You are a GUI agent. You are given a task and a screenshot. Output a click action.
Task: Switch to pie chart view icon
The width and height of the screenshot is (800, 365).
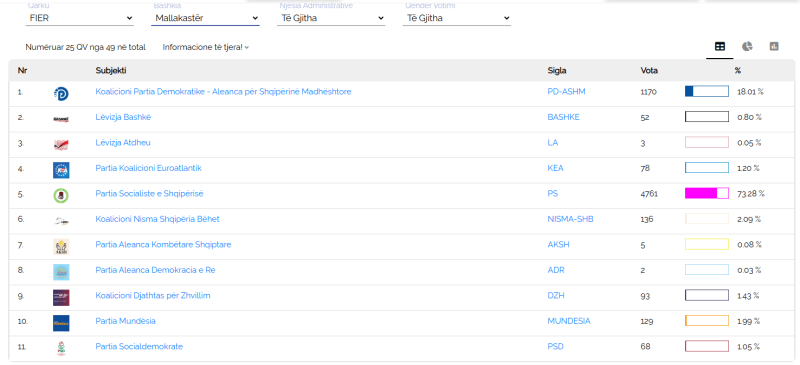point(747,46)
